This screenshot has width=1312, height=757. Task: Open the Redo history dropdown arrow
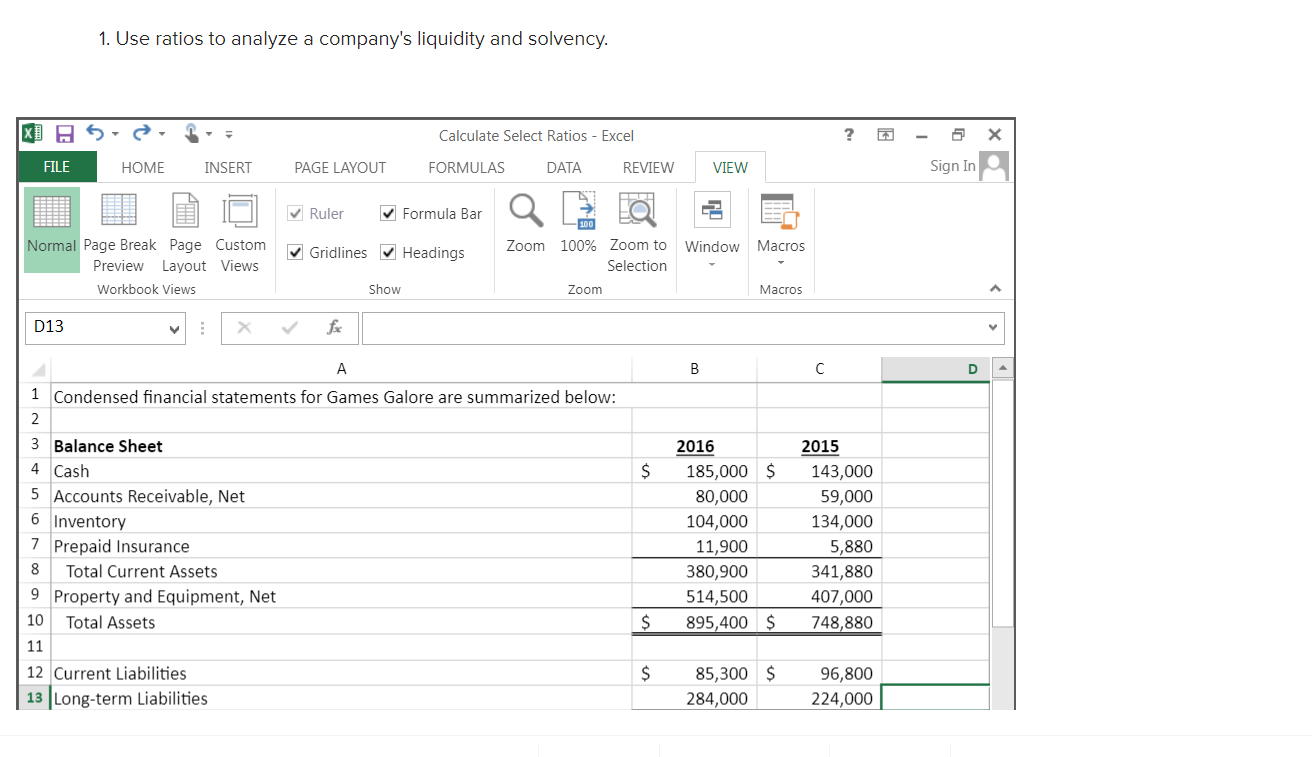click(x=160, y=136)
